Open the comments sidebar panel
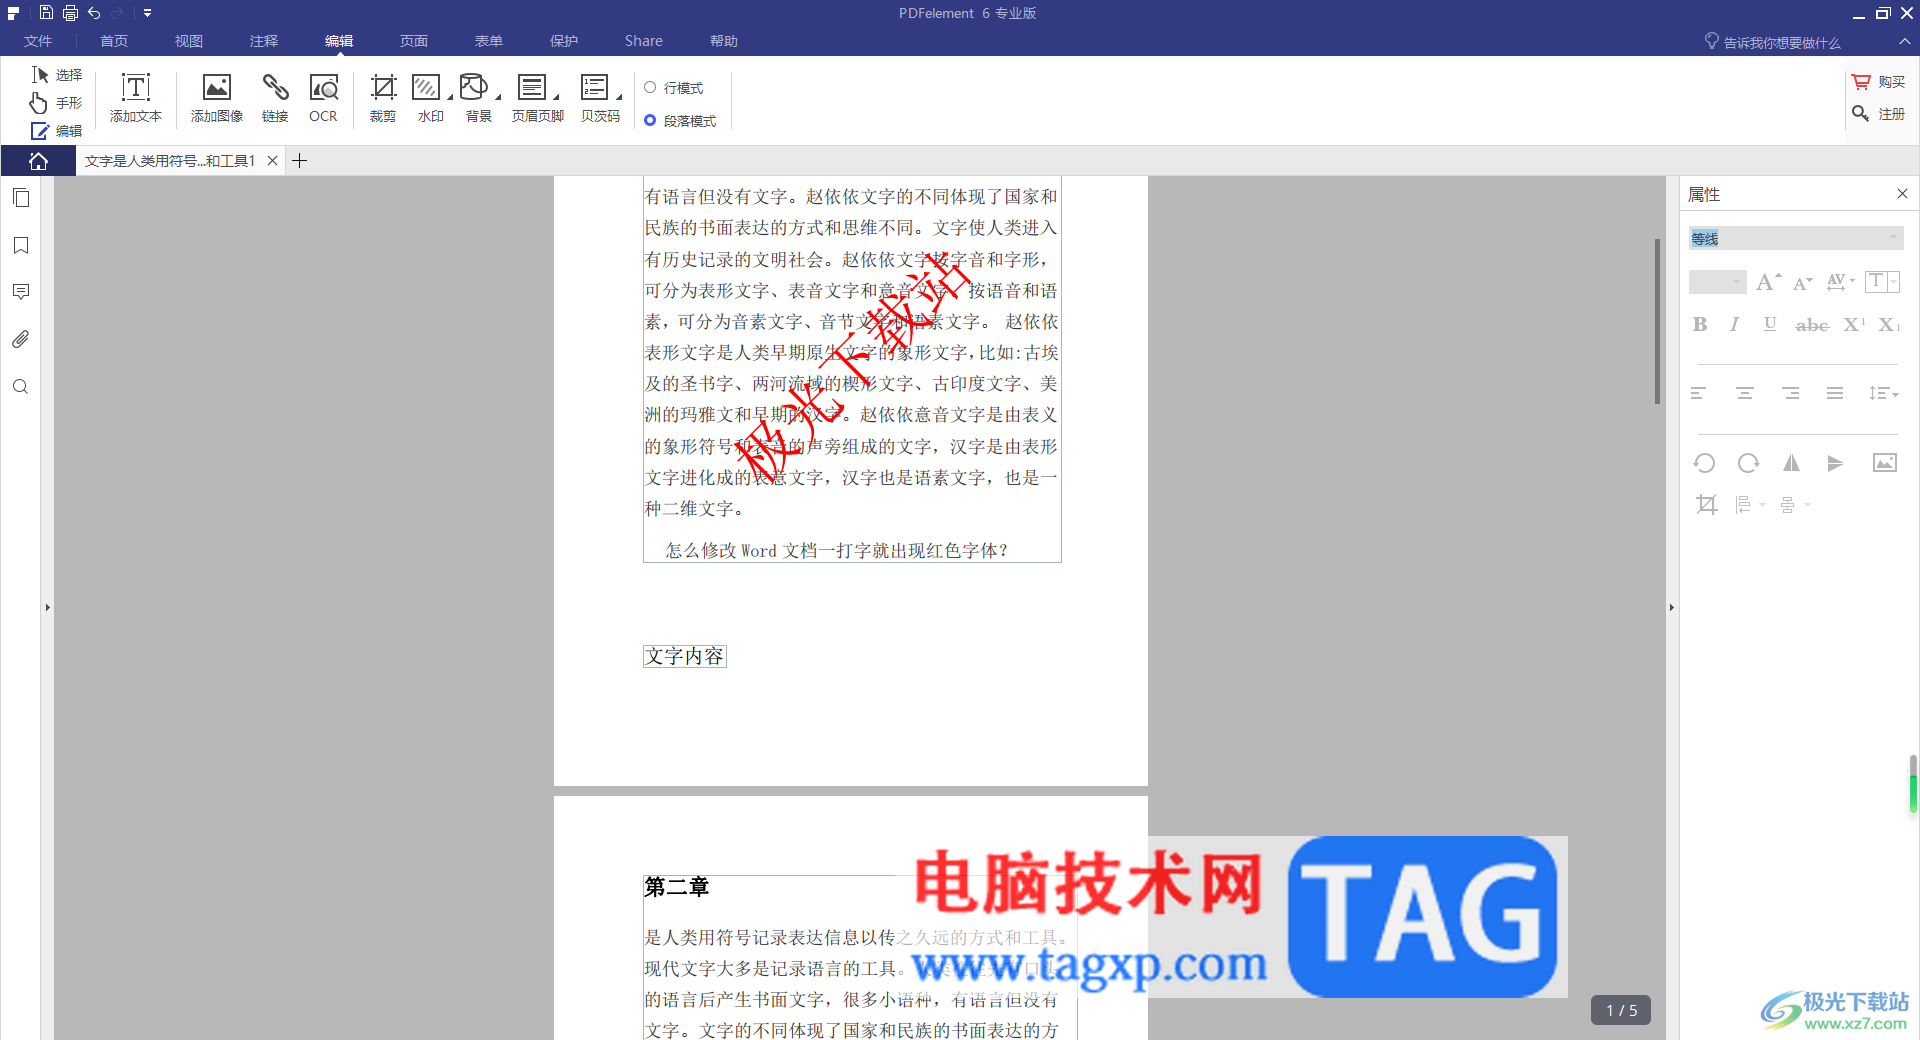 21,292
